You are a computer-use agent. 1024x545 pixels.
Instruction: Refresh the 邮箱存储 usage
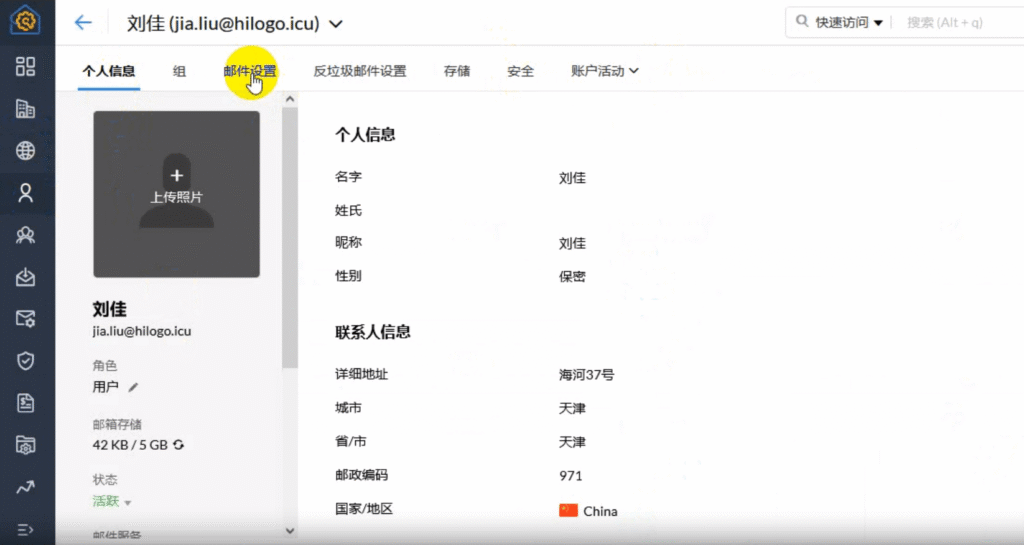(x=178, y=445)
